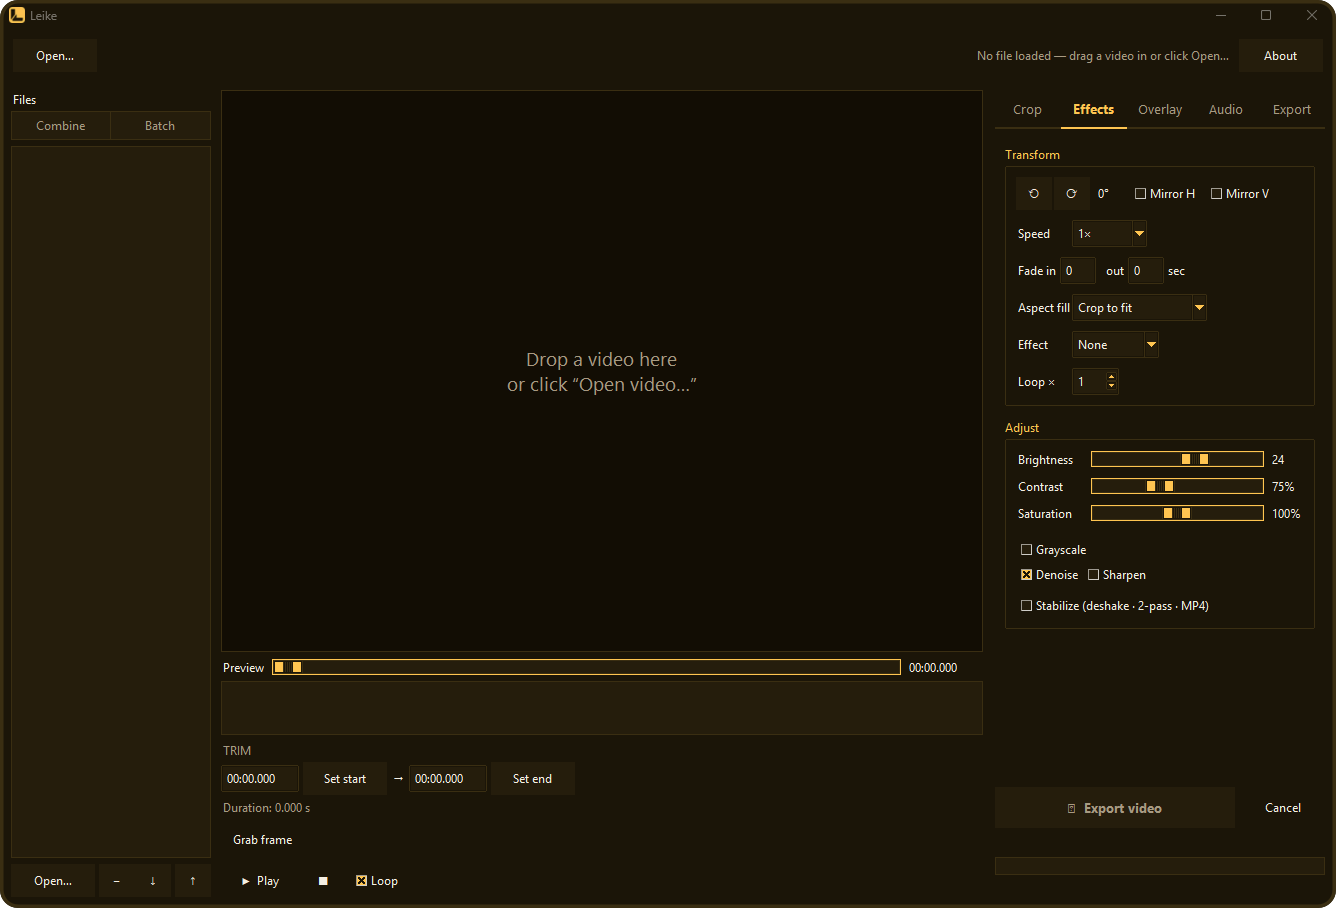Screen dimensions: 1336x908
Task: Move file down with the down arrow
Action: pos(153,881)
